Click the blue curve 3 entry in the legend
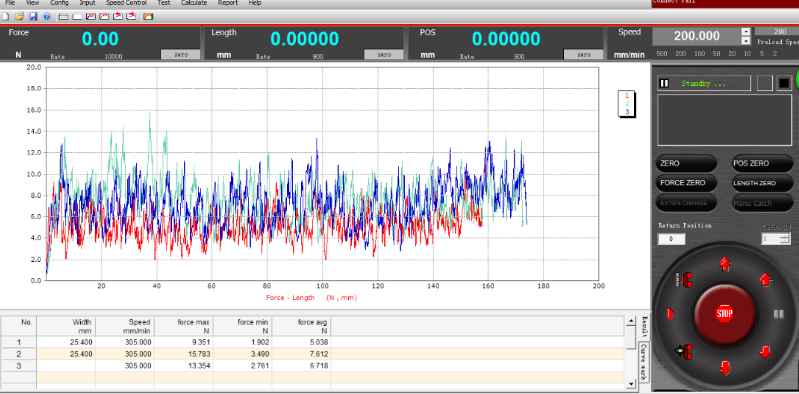799x394 pixels. tap(627, 111)
